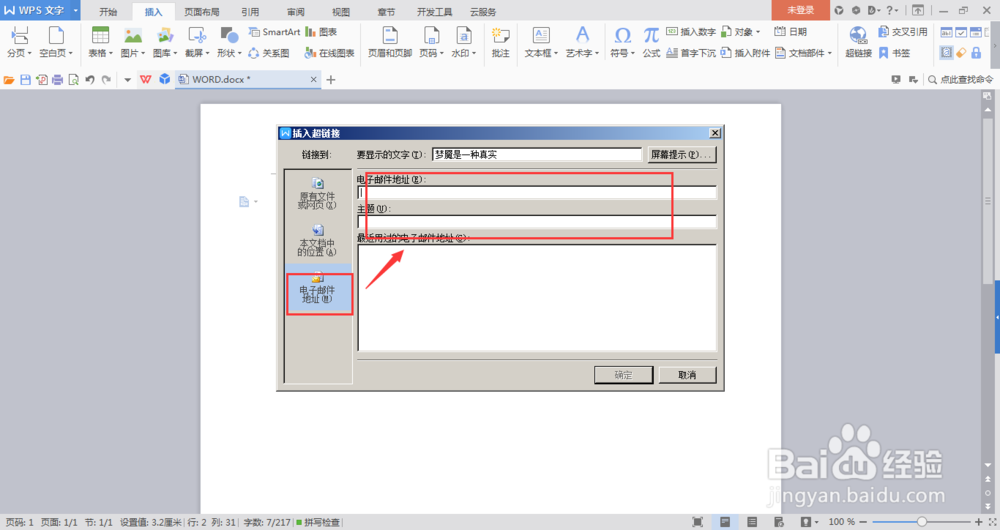Viewport: 1000px width, 530px height.
Task: Insert a text box (文本框)
Action: tap(541, 42)
